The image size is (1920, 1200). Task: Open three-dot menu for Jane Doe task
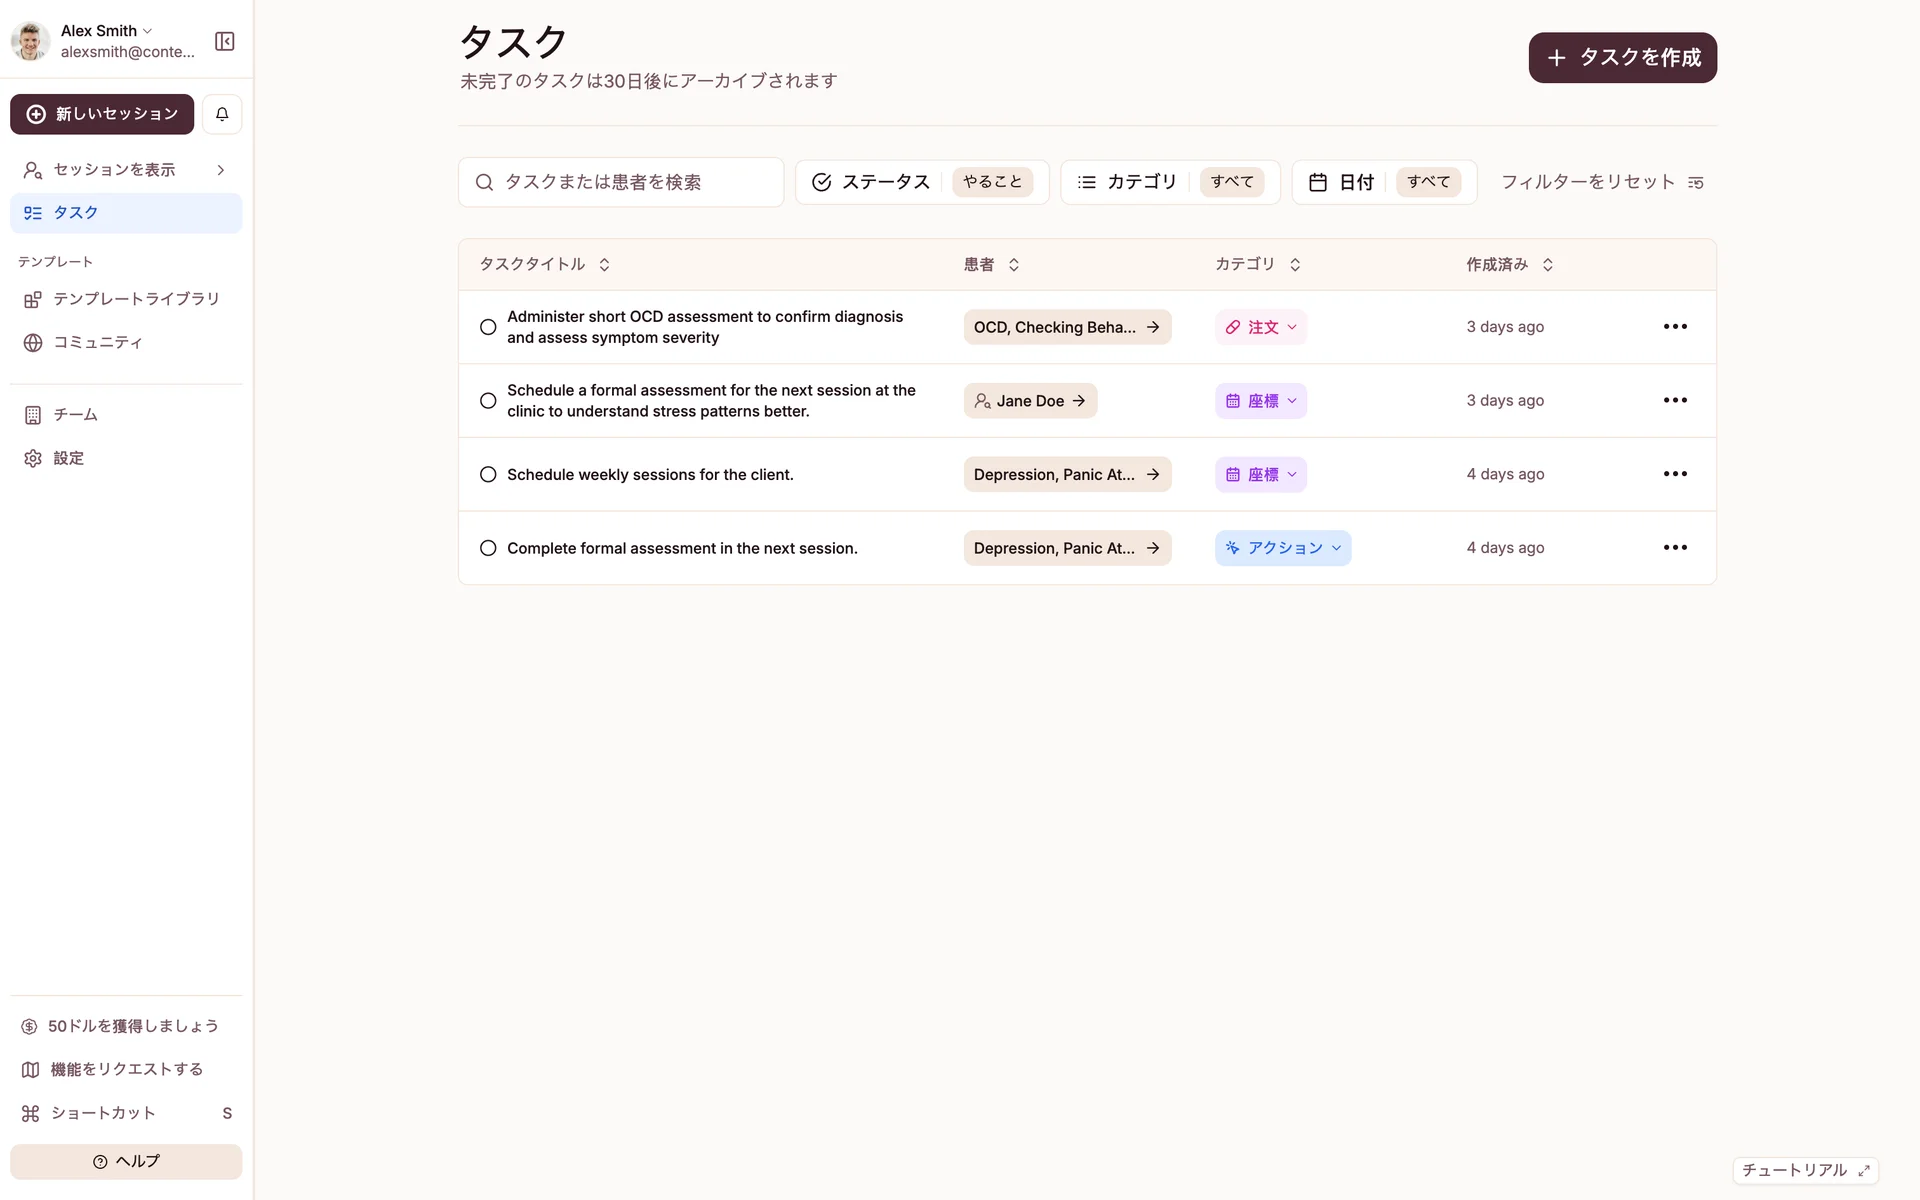tap(1675, 400)
